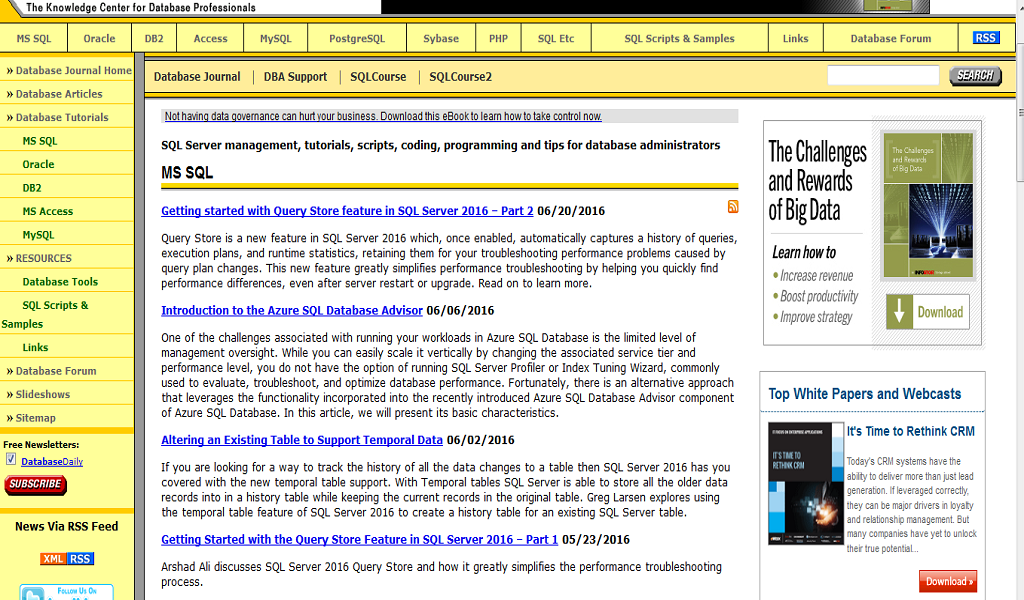Open Altering an Existing Table article link
The height and width of the screenshot is (600, 1024).
pyautogui.click(x=302, y=440)
